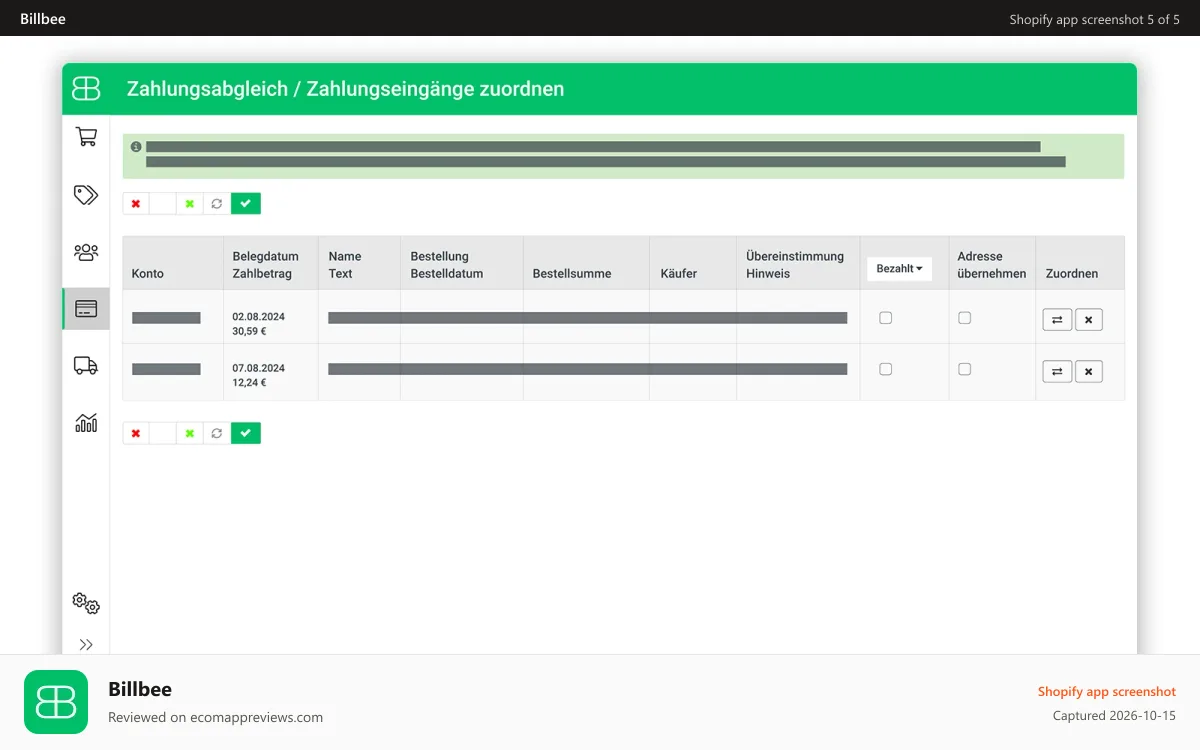1200x750 pixels.
Task: Click the amount 12,24 €
Action: coord(250,382)
